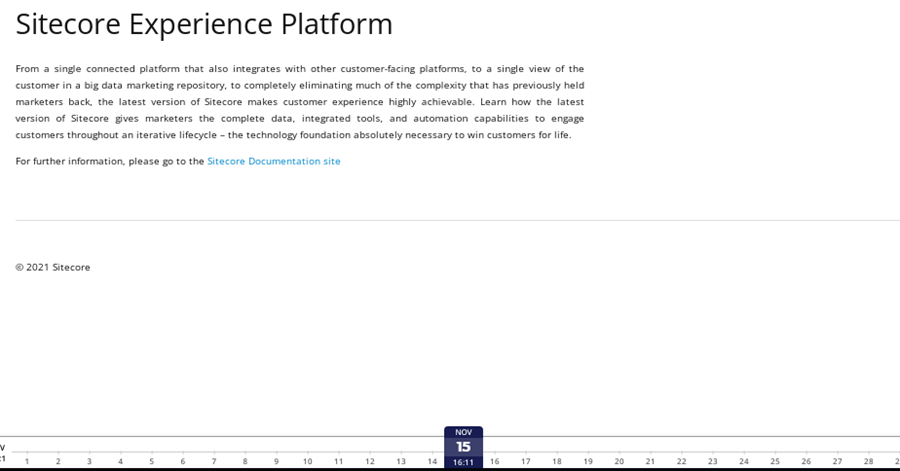Select day 26 on the timeline

806,461
